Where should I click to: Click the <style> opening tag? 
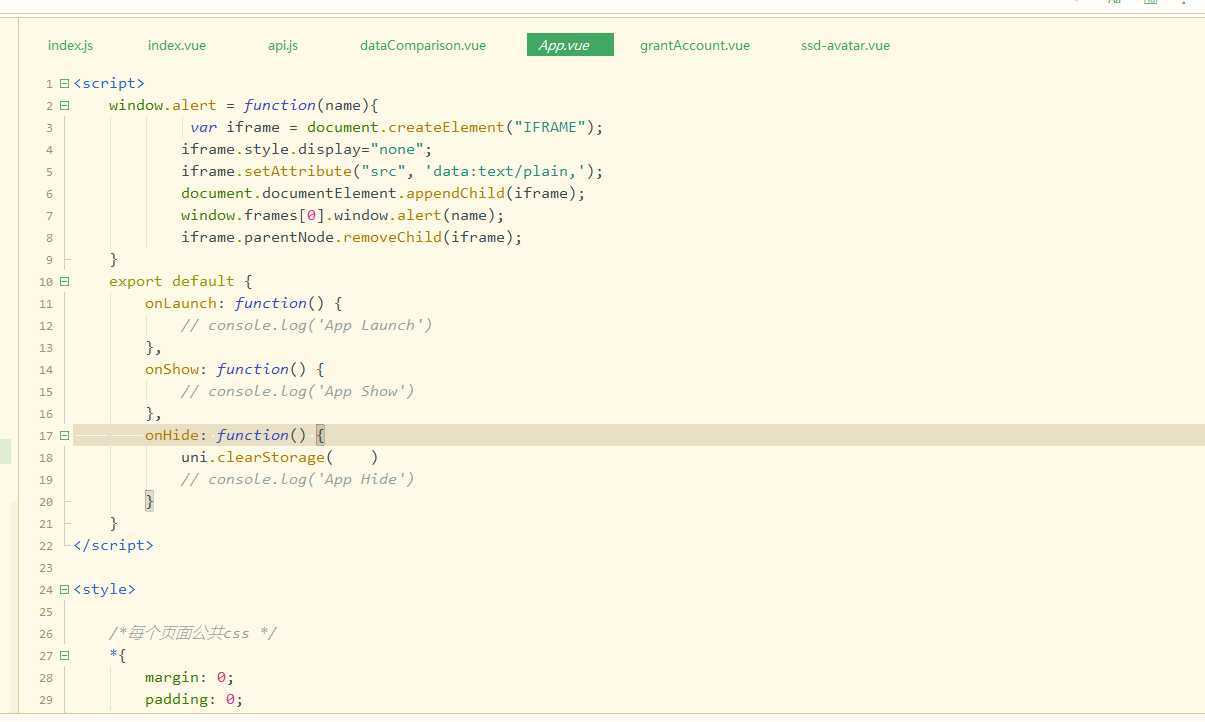pyautogui.click(x=104, y=589)
